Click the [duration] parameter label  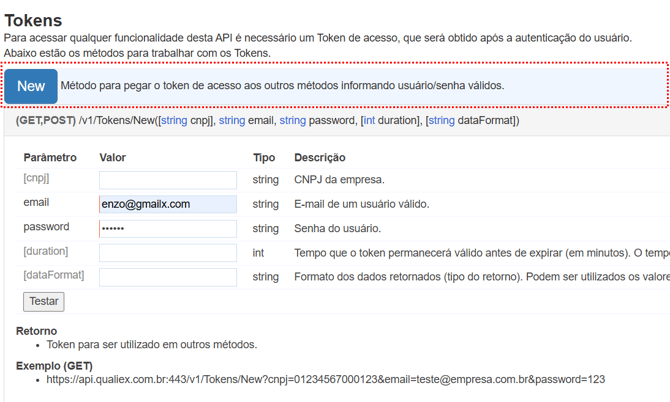coord(46,251)
